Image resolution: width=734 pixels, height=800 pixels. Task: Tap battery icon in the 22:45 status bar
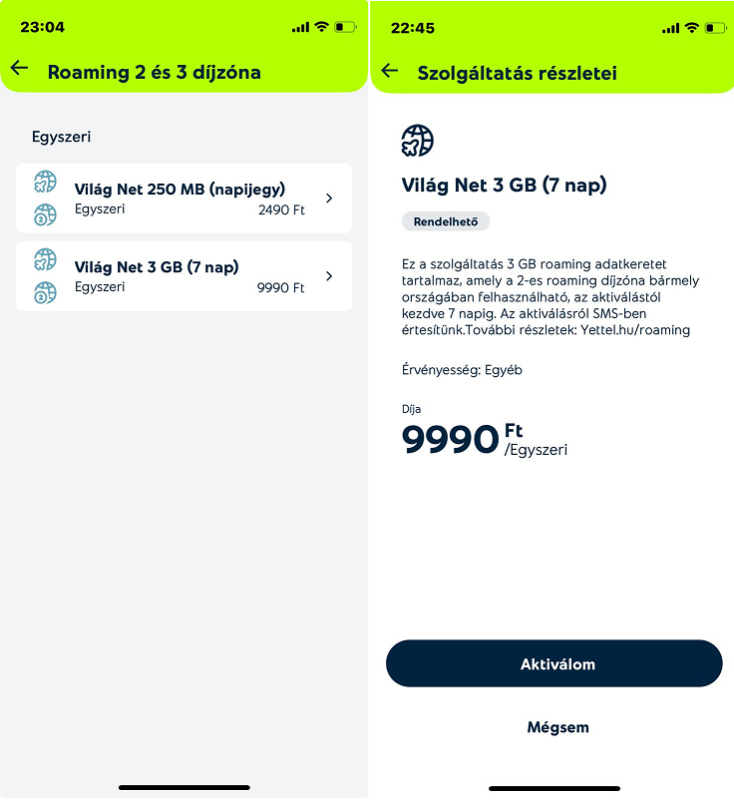(x=715, y=28)
